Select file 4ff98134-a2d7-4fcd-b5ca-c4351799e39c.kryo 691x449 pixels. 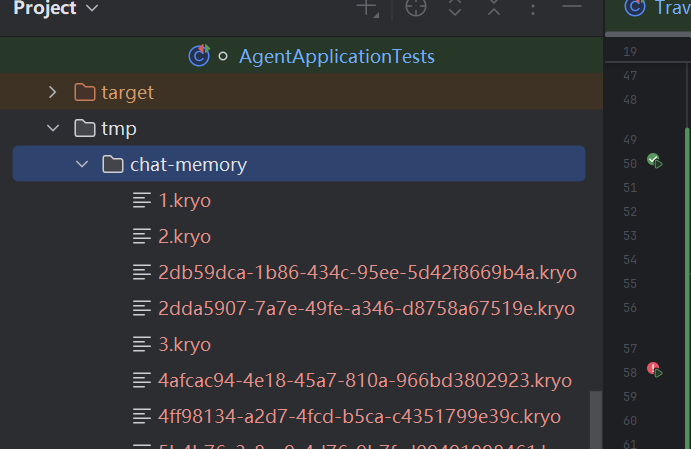pyautogui.click(x=360, y=416)
